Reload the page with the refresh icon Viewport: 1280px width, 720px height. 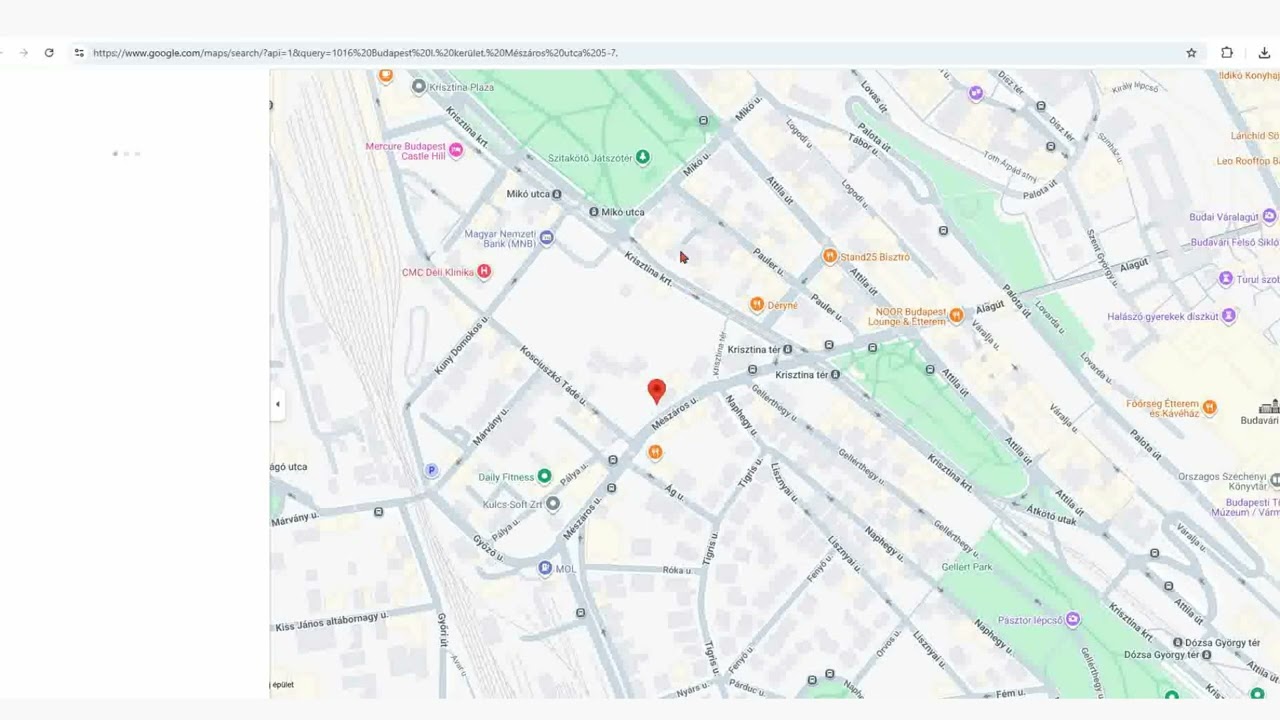49,53
